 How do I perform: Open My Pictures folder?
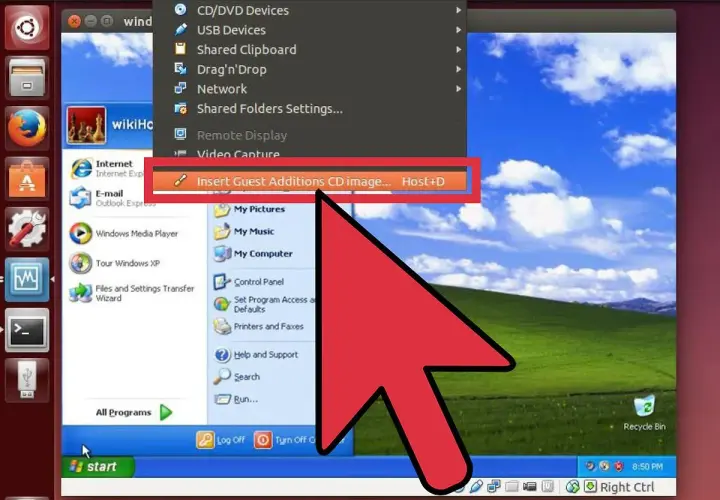(x=249, y=209)
